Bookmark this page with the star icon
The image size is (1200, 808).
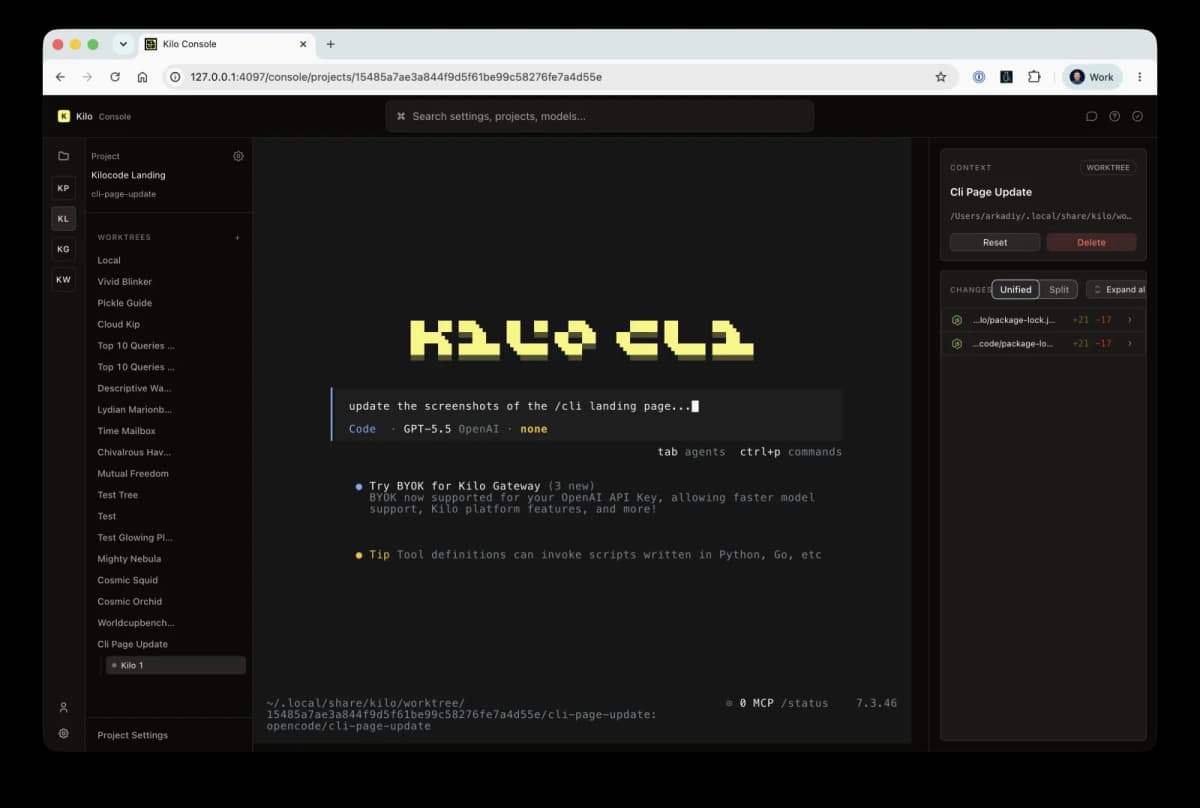[x=941, y=77]
